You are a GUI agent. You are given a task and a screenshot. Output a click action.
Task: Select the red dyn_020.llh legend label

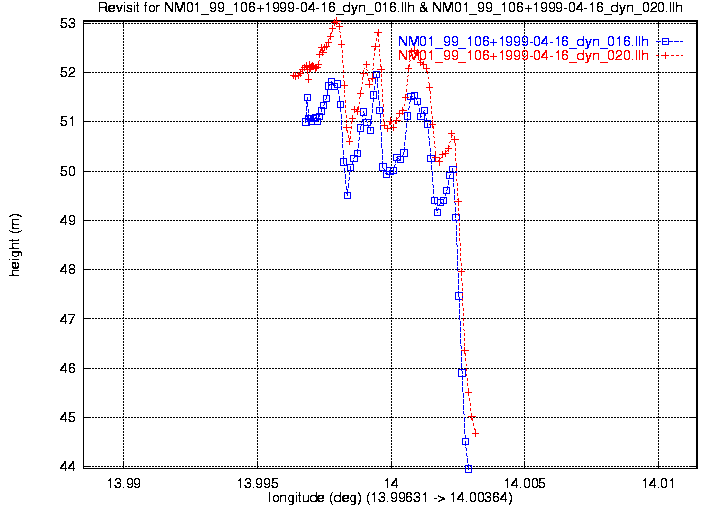(x=525, y=56)
